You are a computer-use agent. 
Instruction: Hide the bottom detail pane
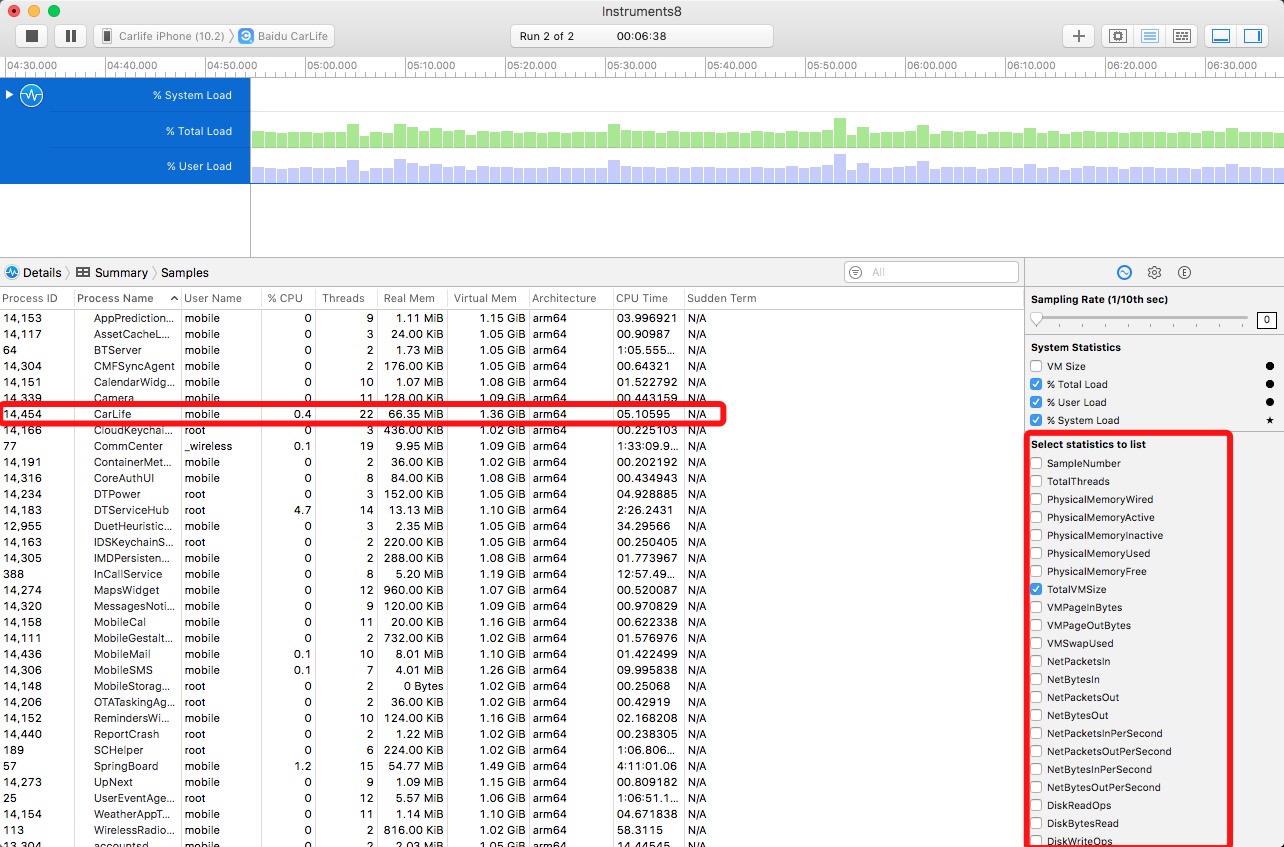tap(1220, 36)
